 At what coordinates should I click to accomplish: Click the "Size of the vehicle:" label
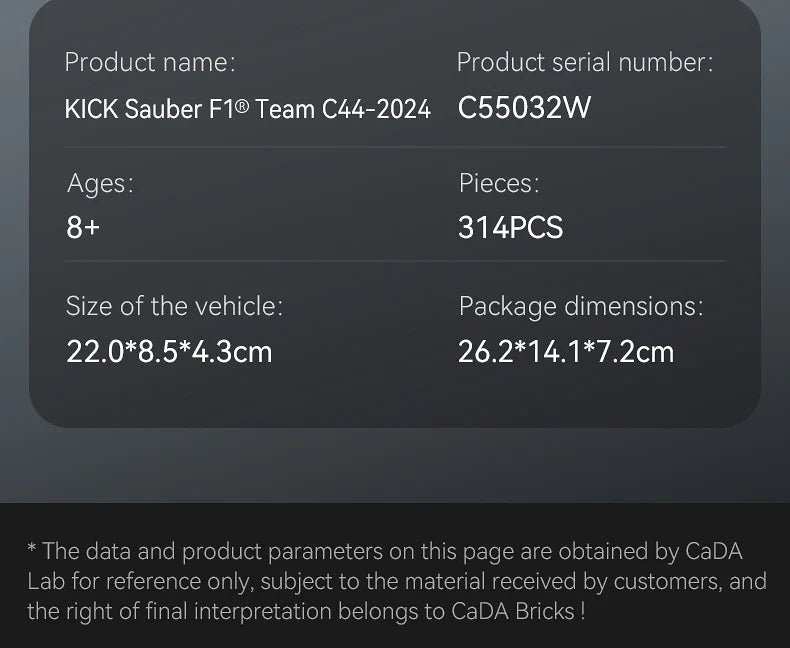(x=174, y=306)
